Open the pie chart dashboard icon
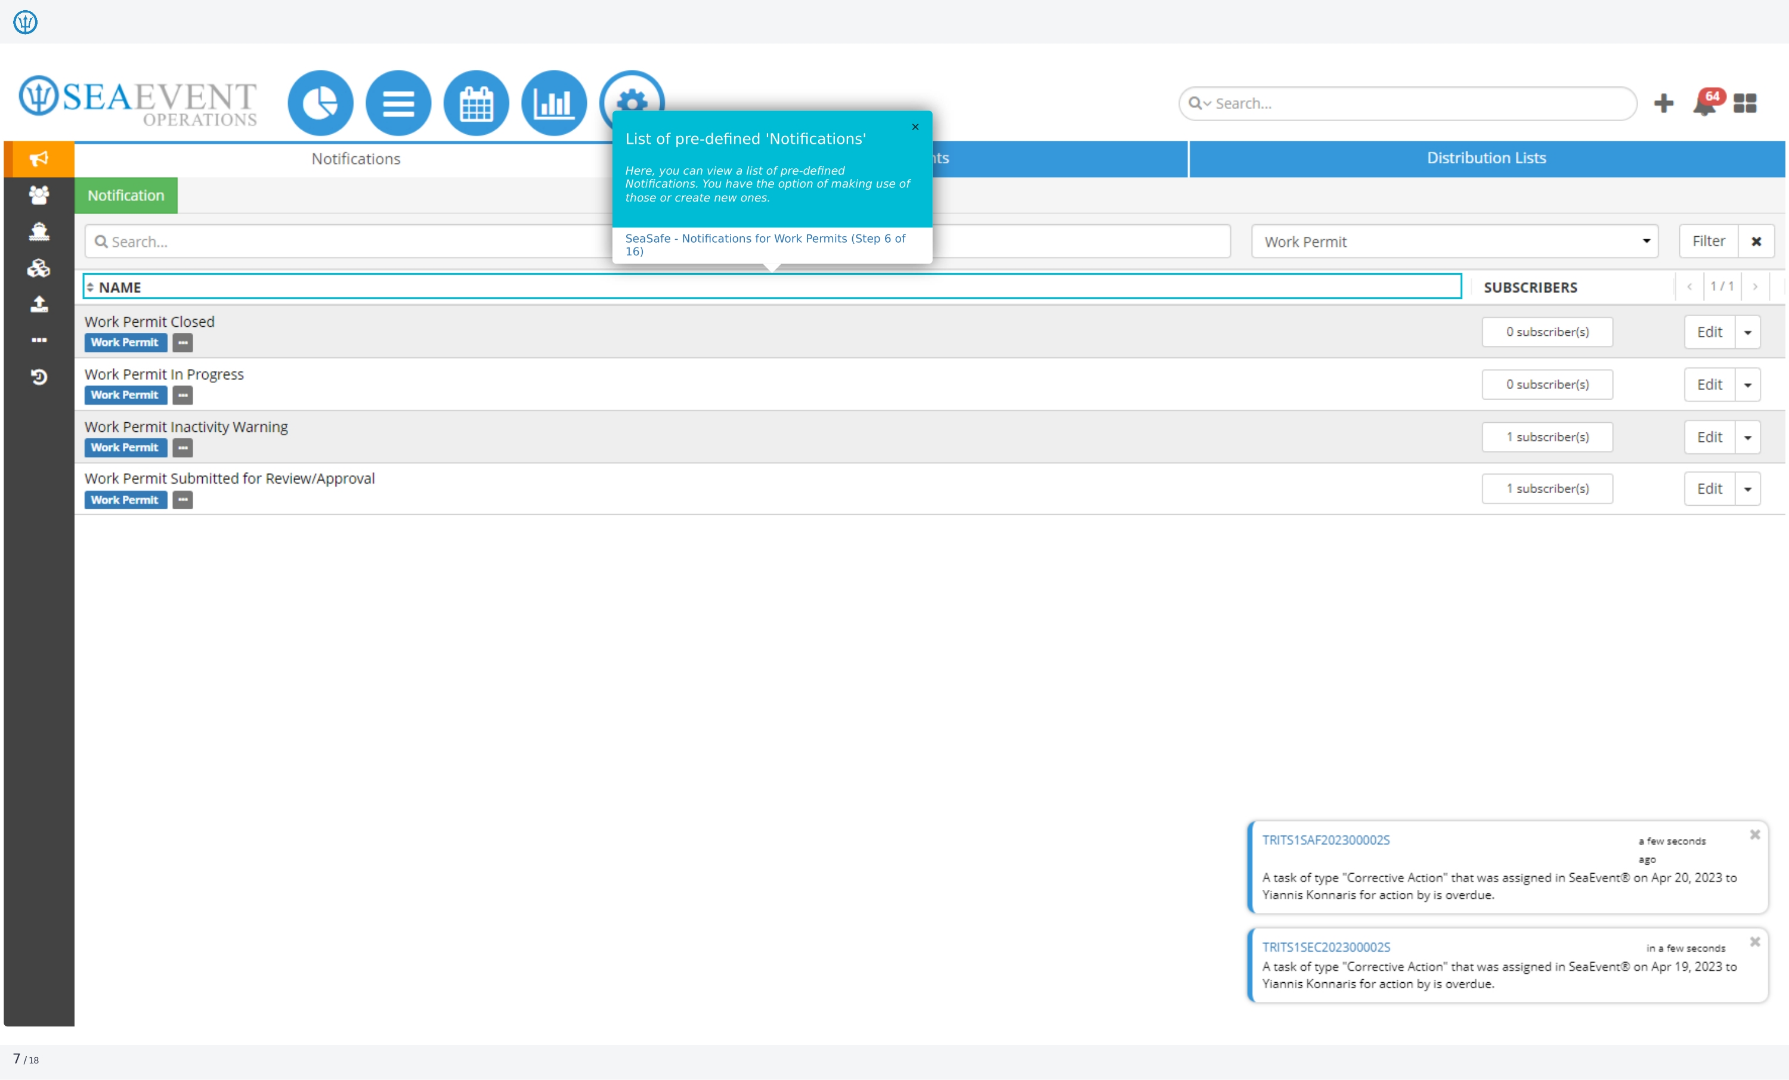 [x=320, y=103]
